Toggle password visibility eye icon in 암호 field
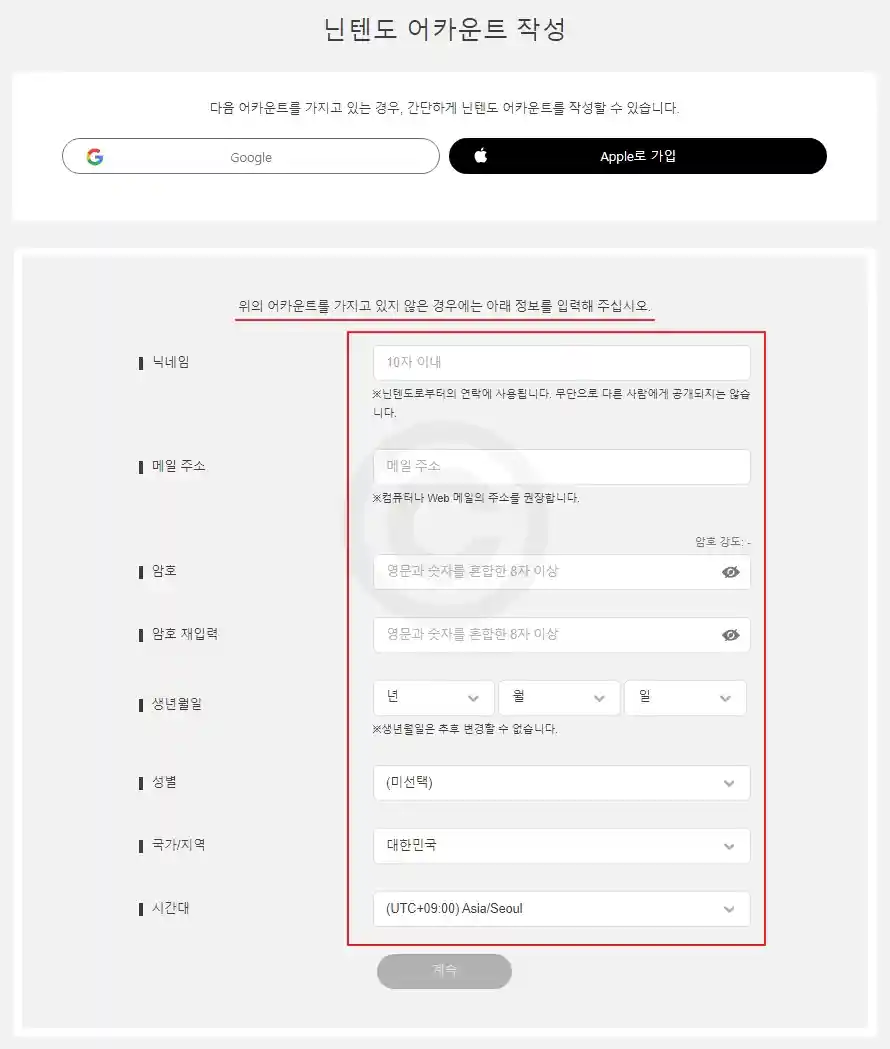The height and width of the screenshot is (1049, 890). pos(731,572)
